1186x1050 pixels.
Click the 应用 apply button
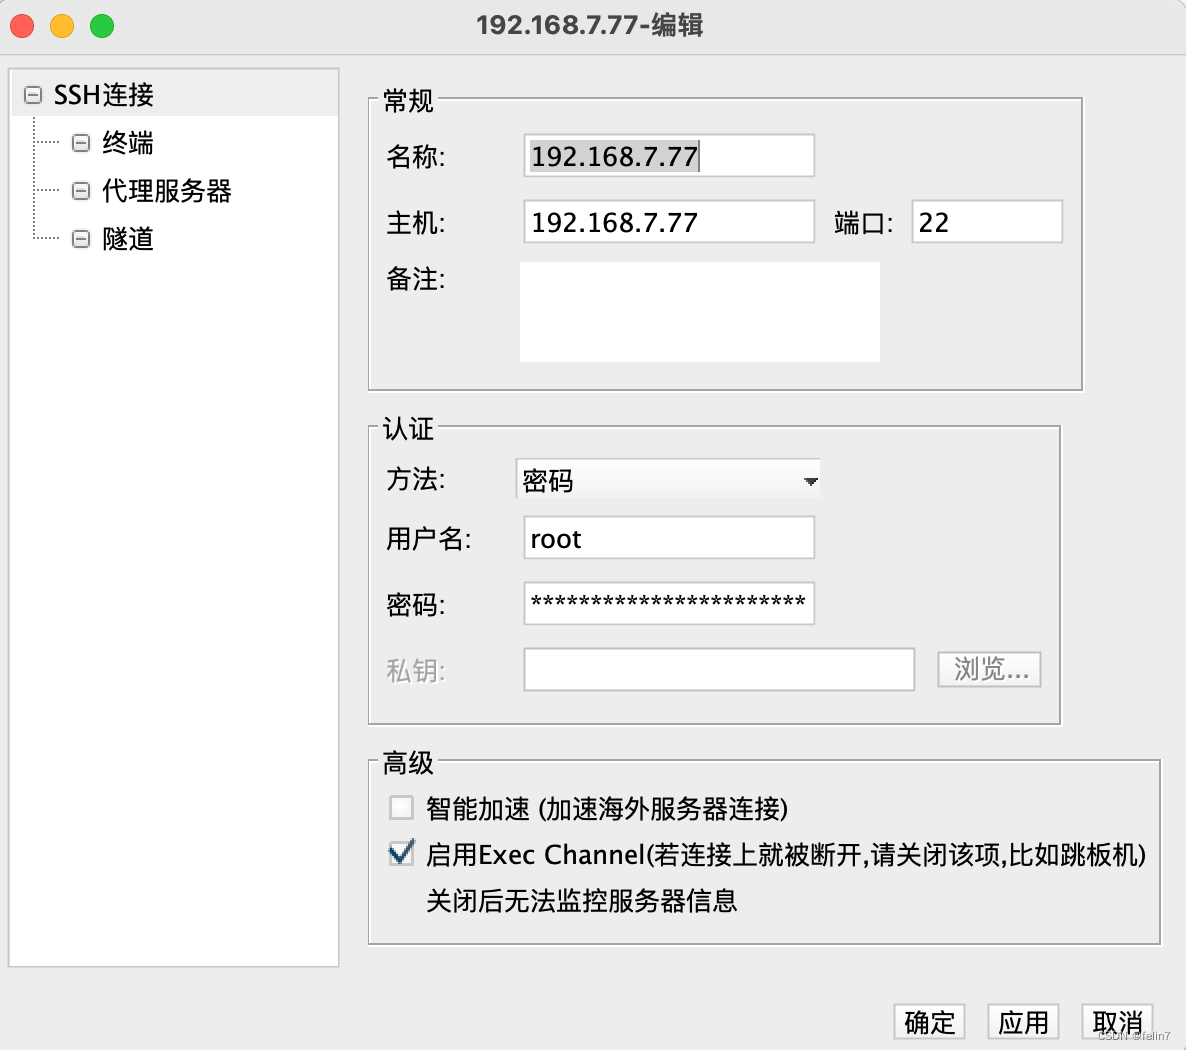coord(1023,1022)
